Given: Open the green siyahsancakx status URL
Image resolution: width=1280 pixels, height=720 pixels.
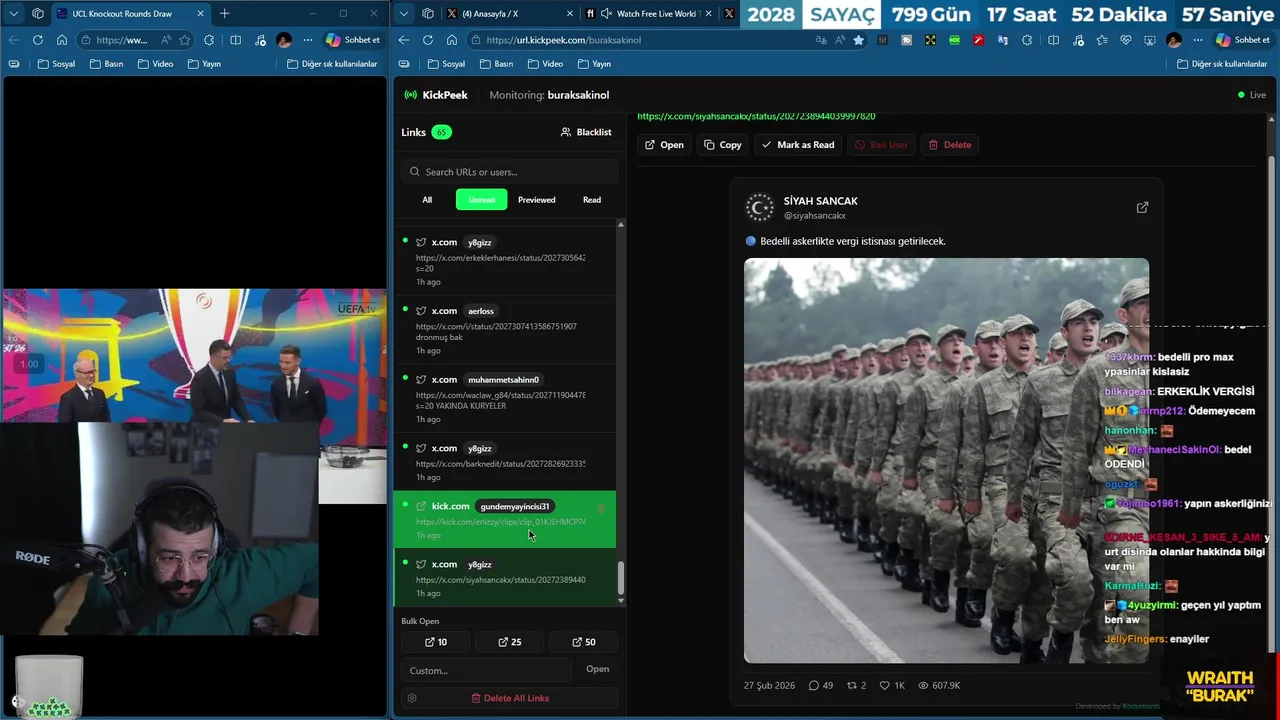Looking at the screenshot, I should (756, 116).
